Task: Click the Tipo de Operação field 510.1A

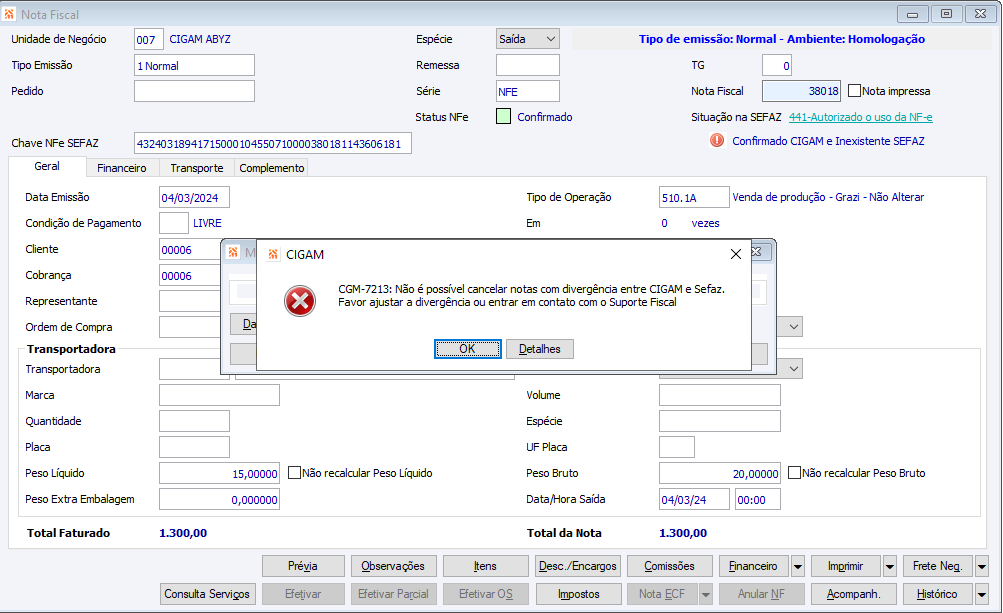Action: point(694,198)
